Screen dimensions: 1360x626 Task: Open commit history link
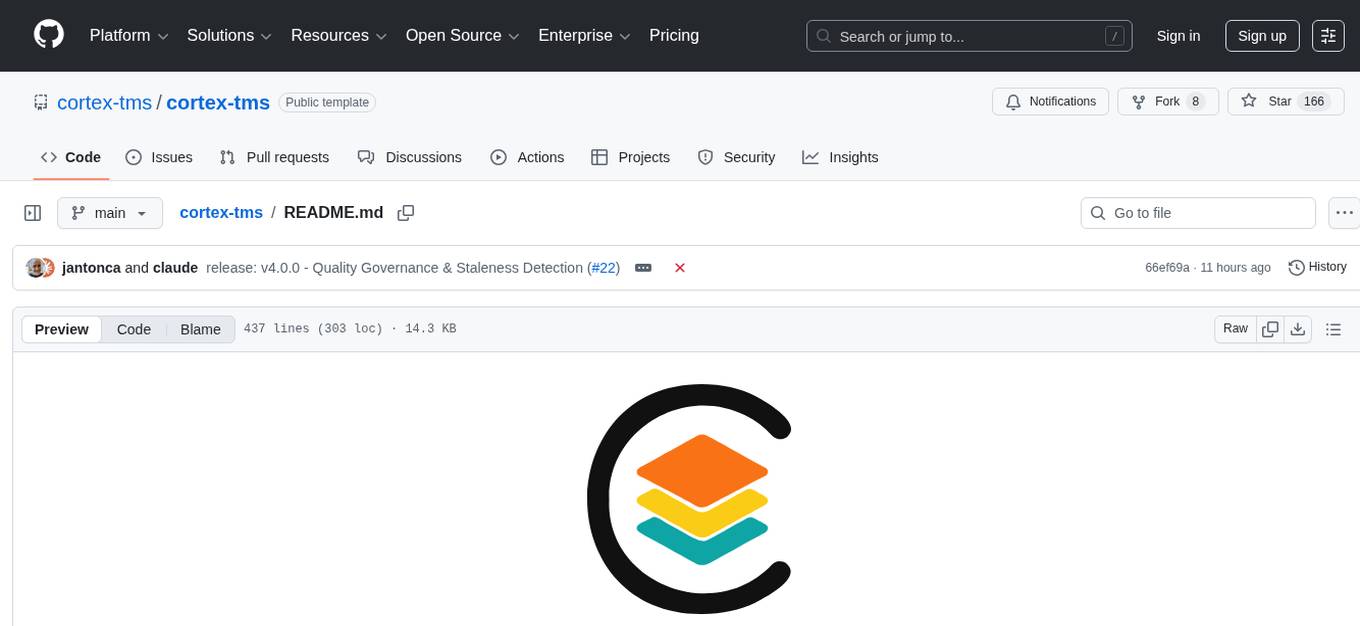(1317, 267)
